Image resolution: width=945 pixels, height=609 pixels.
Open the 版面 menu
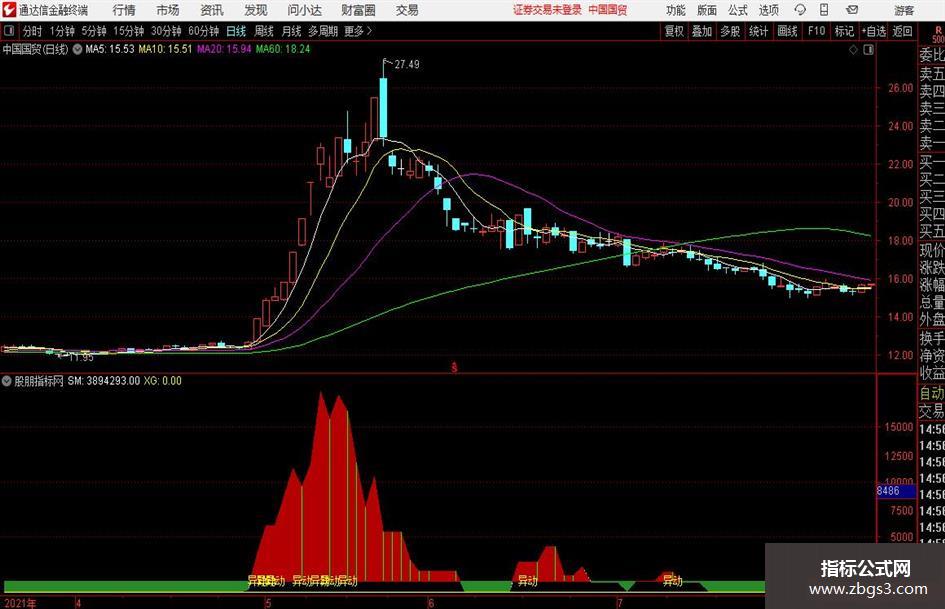707,10
